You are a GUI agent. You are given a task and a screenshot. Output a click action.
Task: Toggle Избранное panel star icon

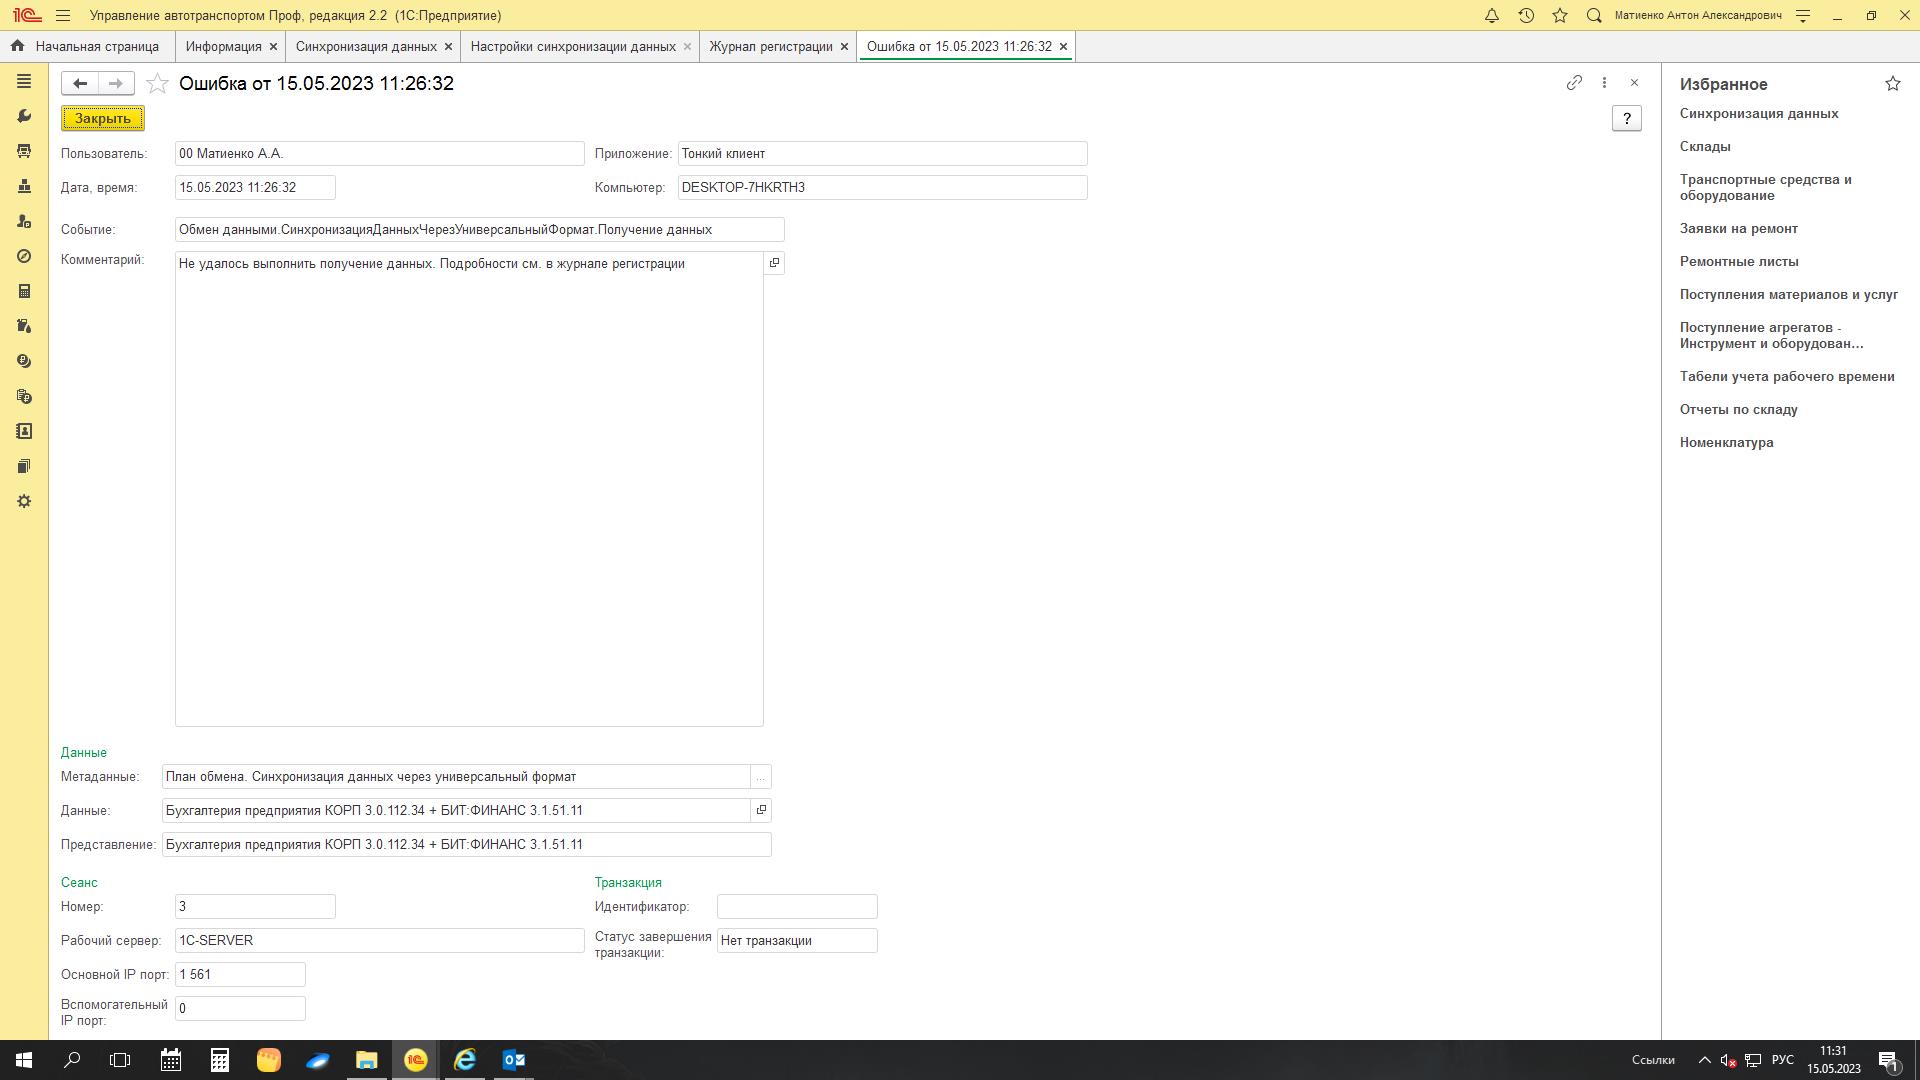point(1892,84)
